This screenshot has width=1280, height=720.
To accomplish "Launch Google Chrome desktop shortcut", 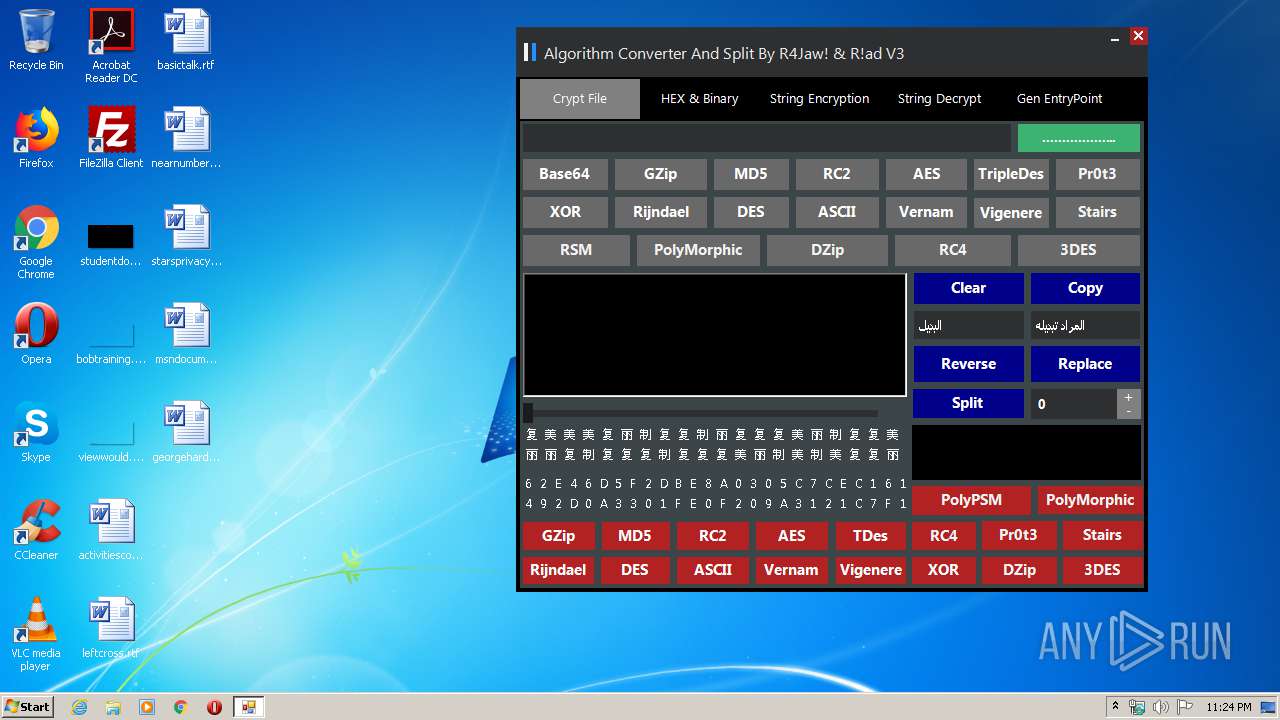I will 36,241.
